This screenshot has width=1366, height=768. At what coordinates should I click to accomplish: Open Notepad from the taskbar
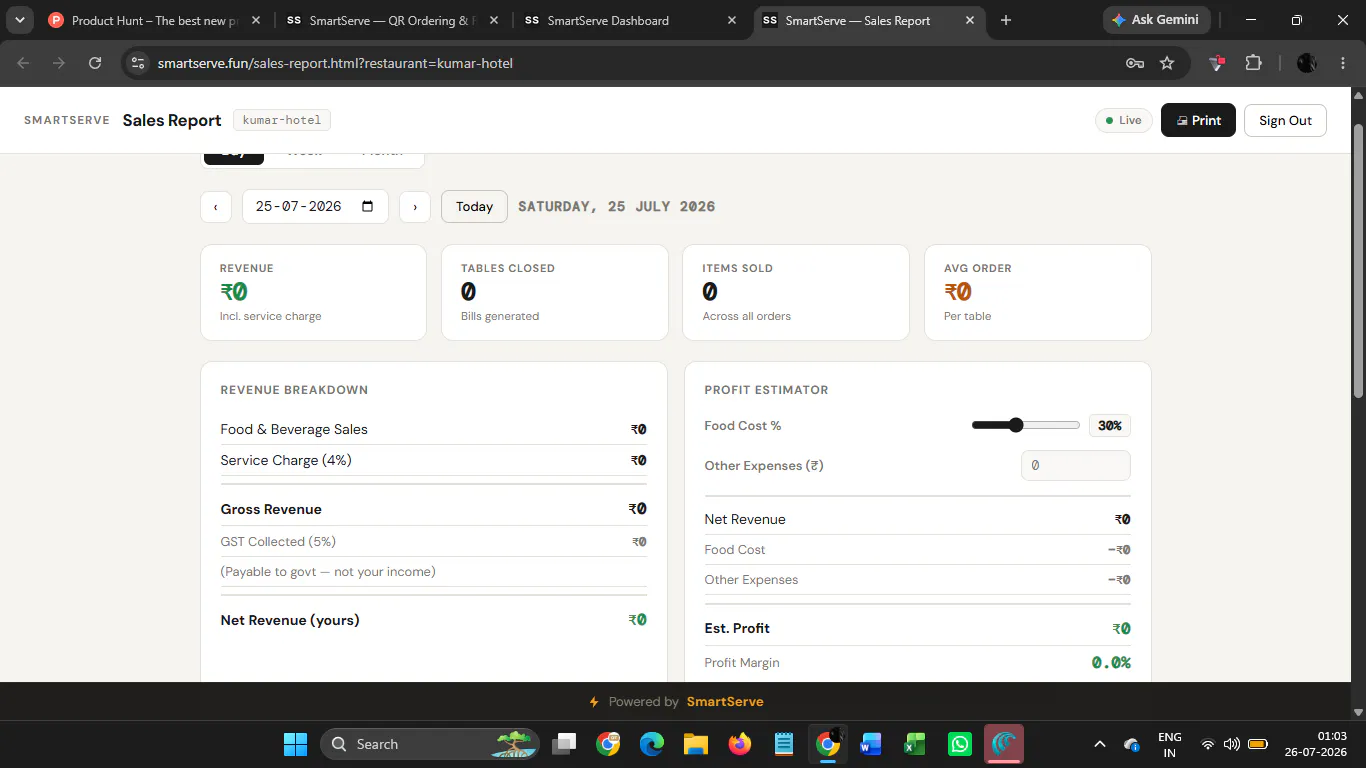[x=784, y=744]
